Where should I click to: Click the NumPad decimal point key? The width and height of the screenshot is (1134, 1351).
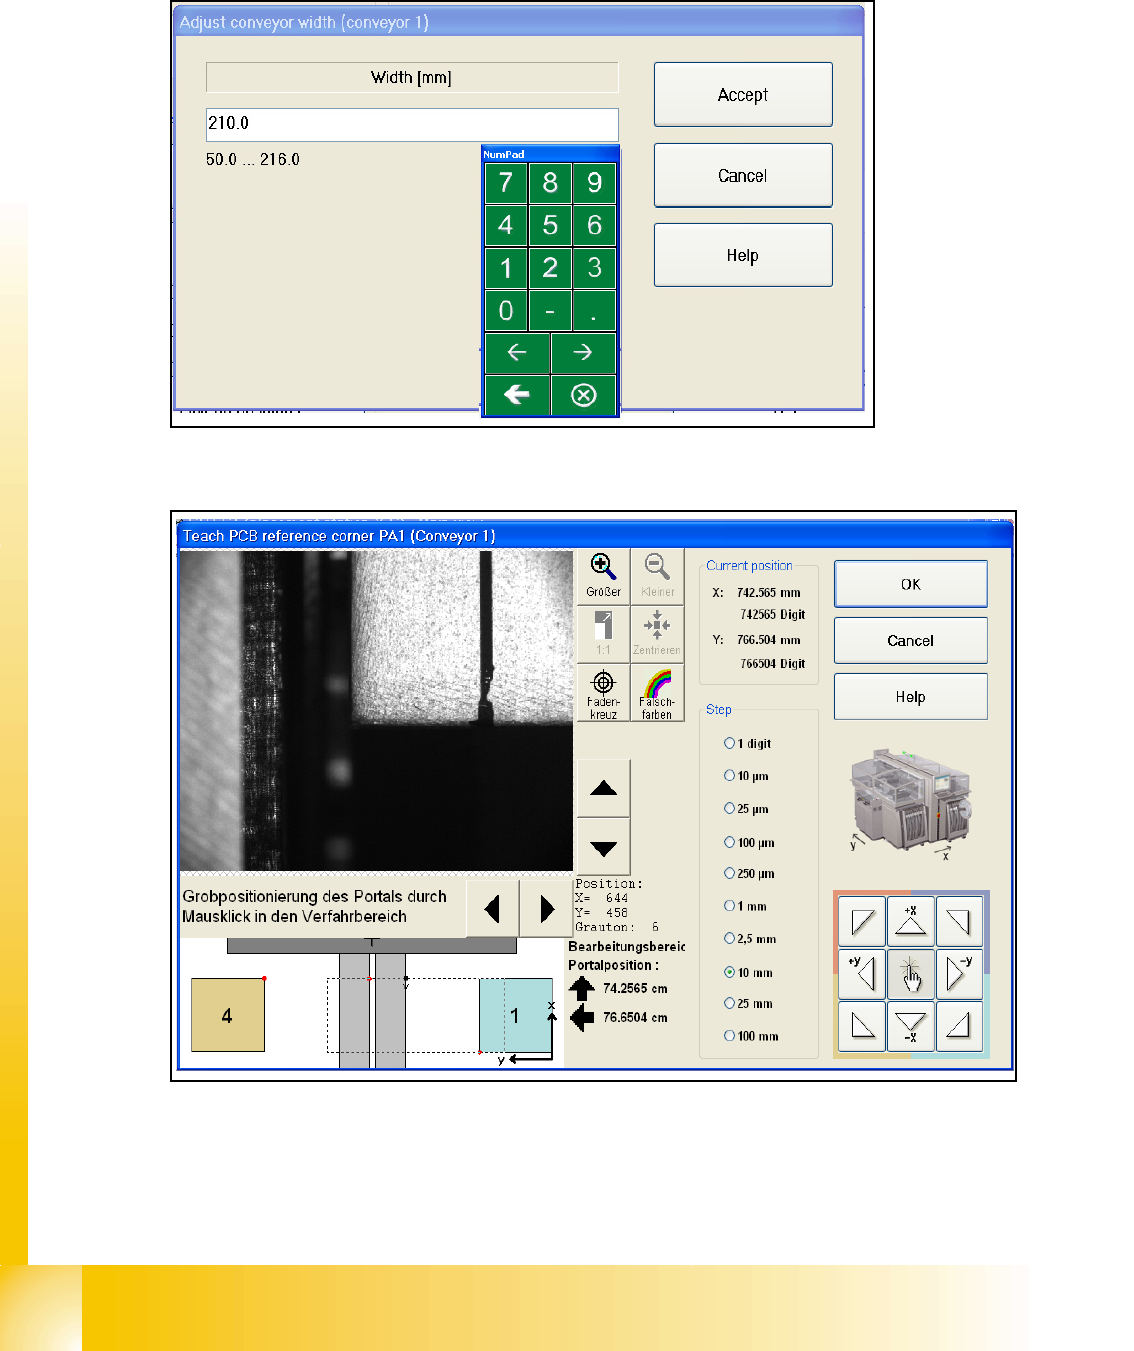594,311
